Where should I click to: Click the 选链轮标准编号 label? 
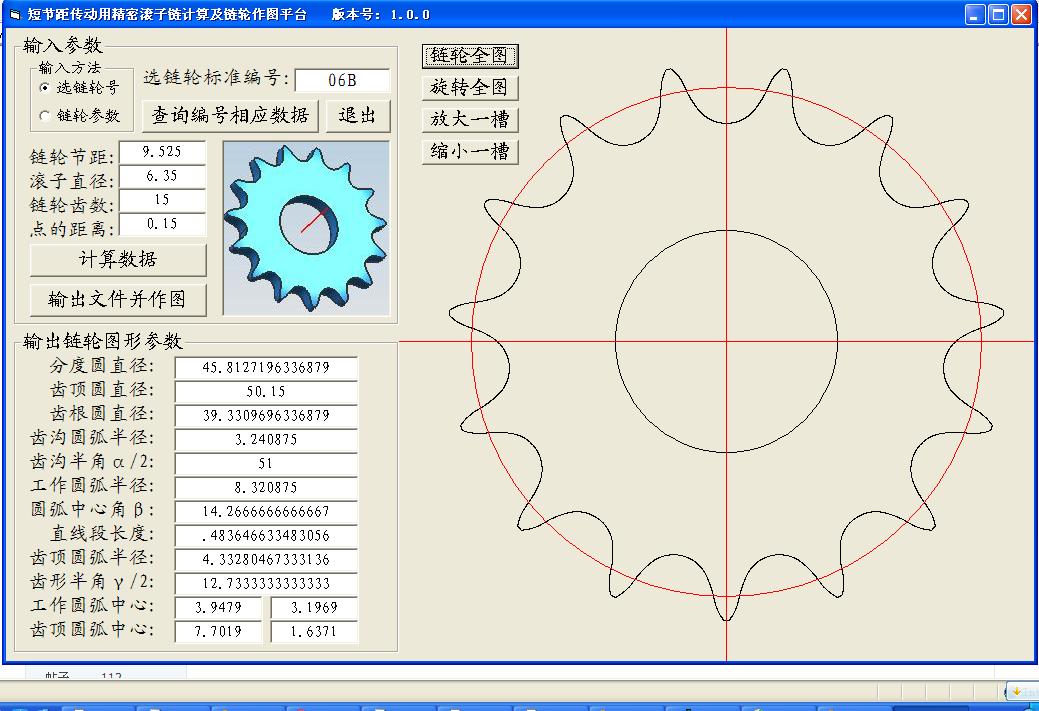coord(217,78)
